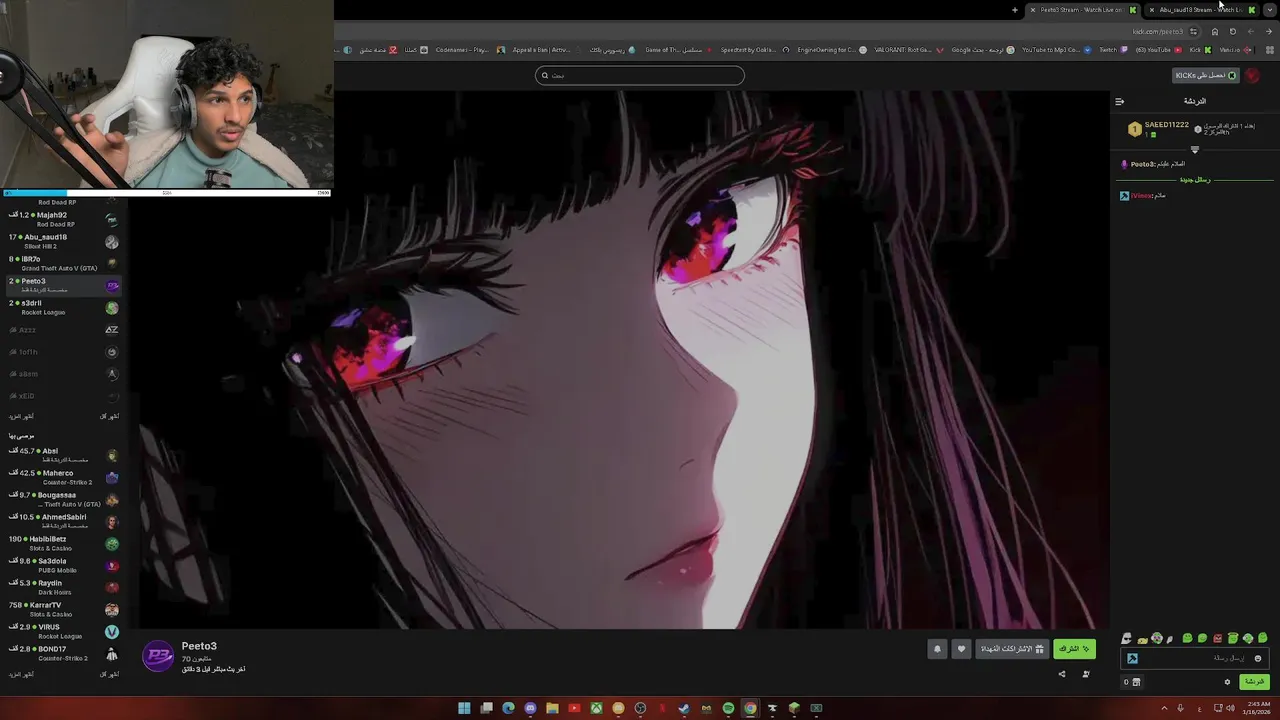Viewport: 1280px width, 720px height.
Task: Insert the red angry emote
Action: click(x=1218, y=638)
